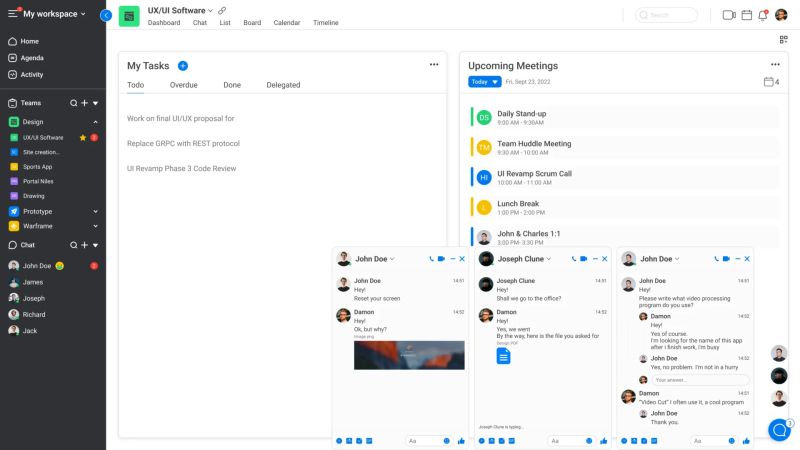Start a new chat with the Chat plus icon
This screenshot has height=450, width=800.
pyautogui.click(x=85, y=245)
